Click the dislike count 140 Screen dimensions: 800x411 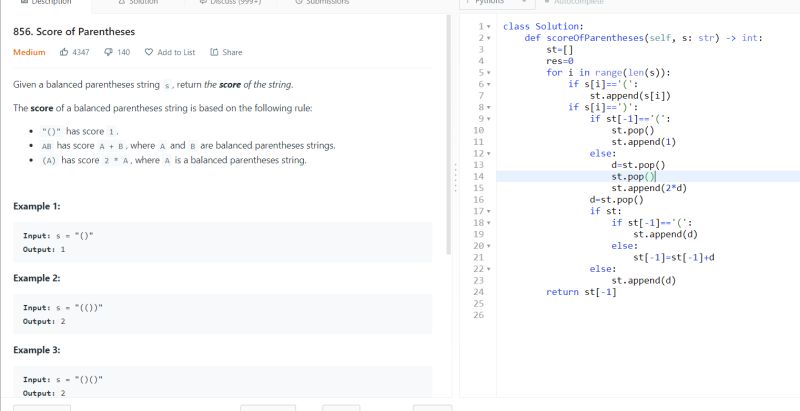[x=123, y=52]
